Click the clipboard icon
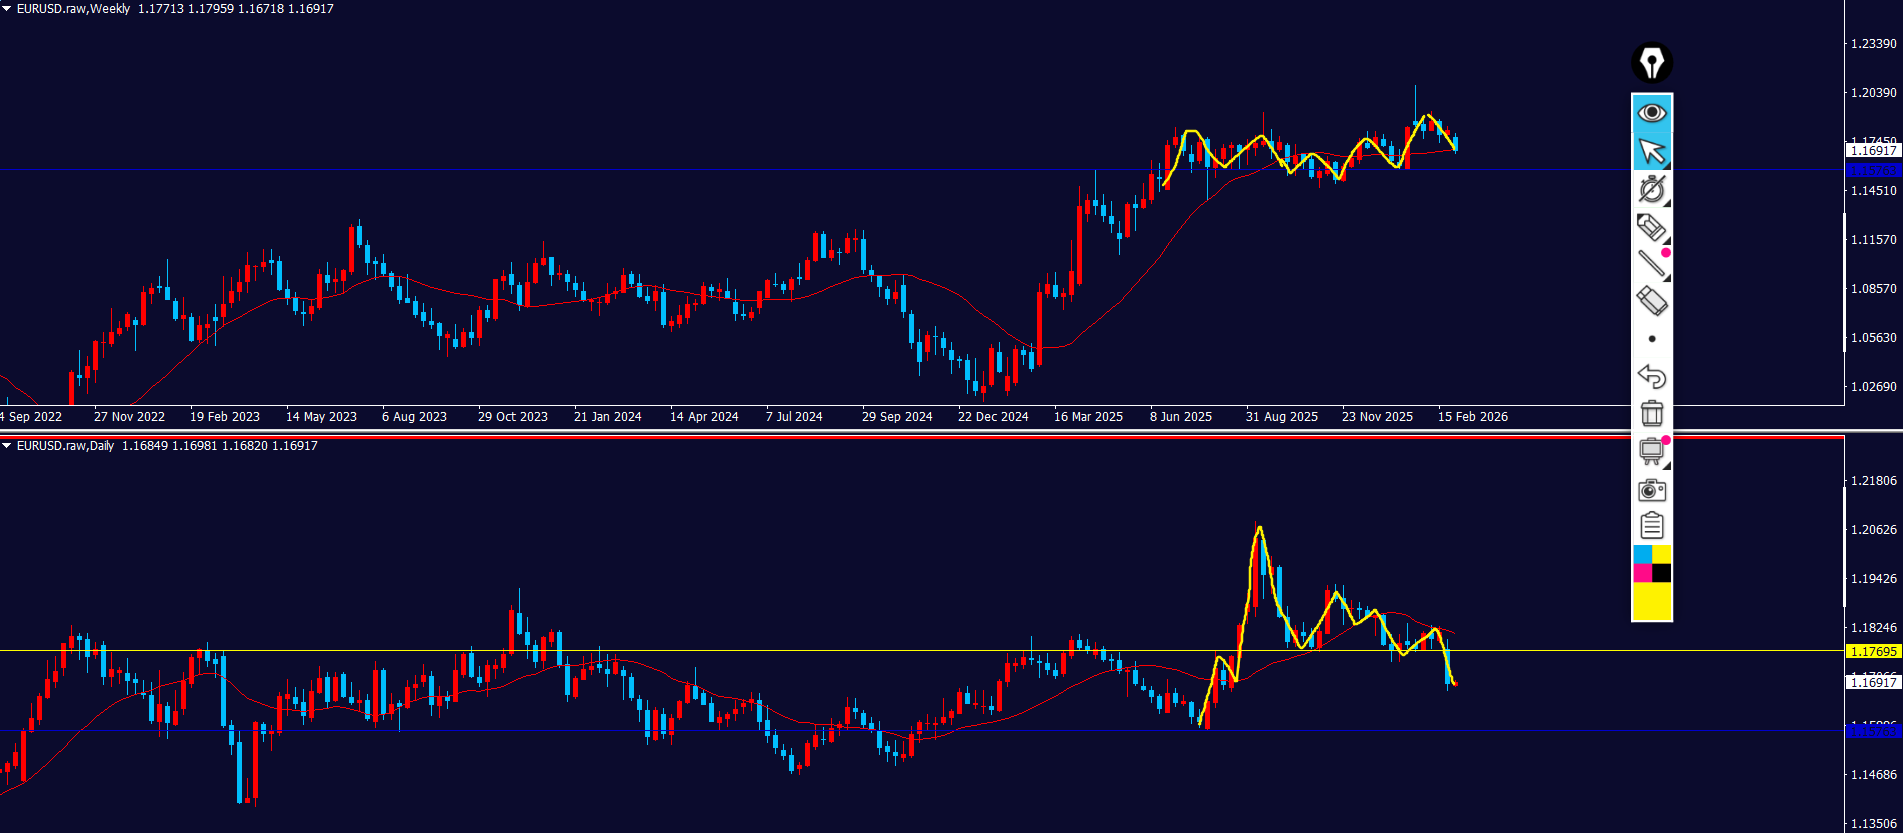 pos(1651,526)
